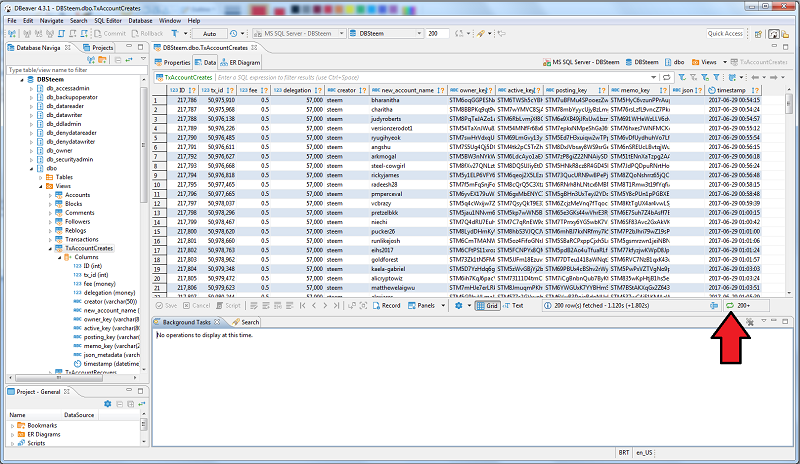Click the MS SQL Server - DBSteem breadcrumb link
Viewport: 800px width, 464px height.
[581, 62]
